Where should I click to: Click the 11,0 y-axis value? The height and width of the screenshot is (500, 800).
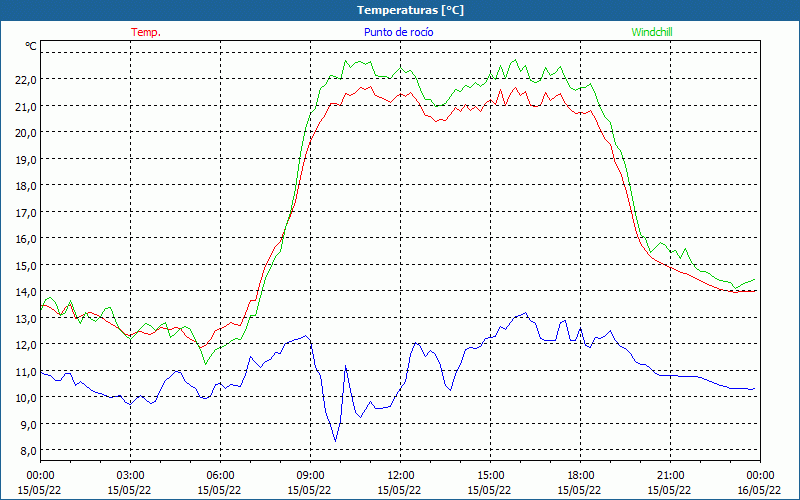[x=26, y=371]
